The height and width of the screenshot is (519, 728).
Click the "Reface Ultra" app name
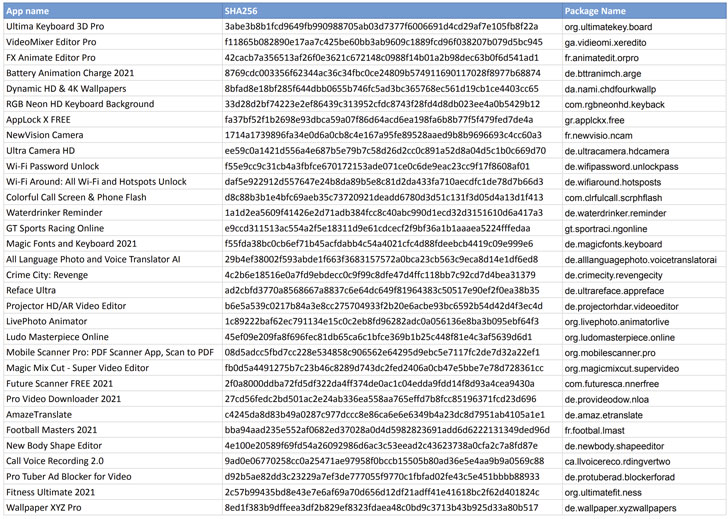31,290
